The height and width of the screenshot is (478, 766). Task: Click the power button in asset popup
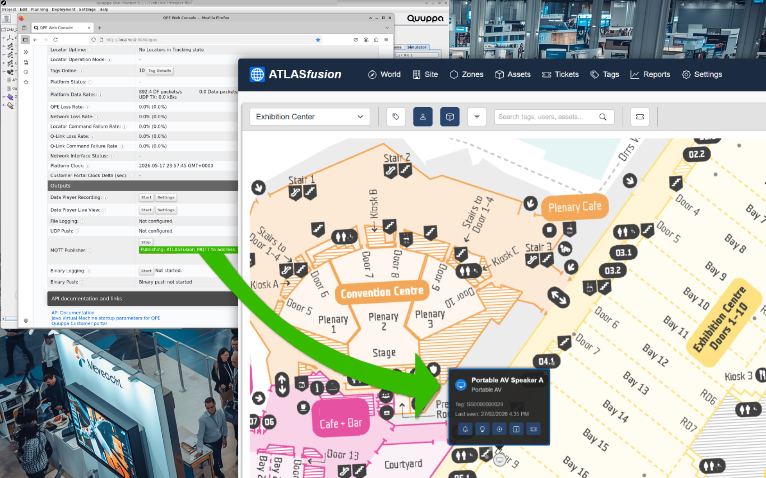[499, 429]
